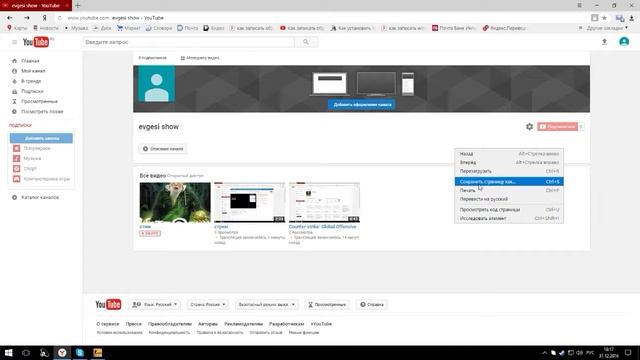Open the Почта bookmark
640x360 pixels.
187,28
